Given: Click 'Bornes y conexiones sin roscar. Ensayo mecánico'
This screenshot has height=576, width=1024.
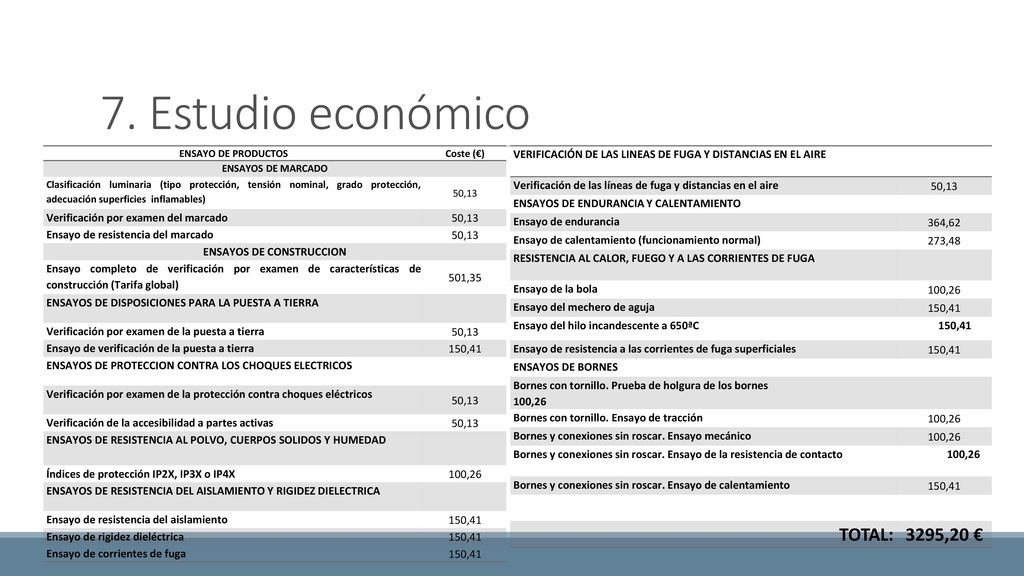Looking at the screenshot, I should pos(632,436).
